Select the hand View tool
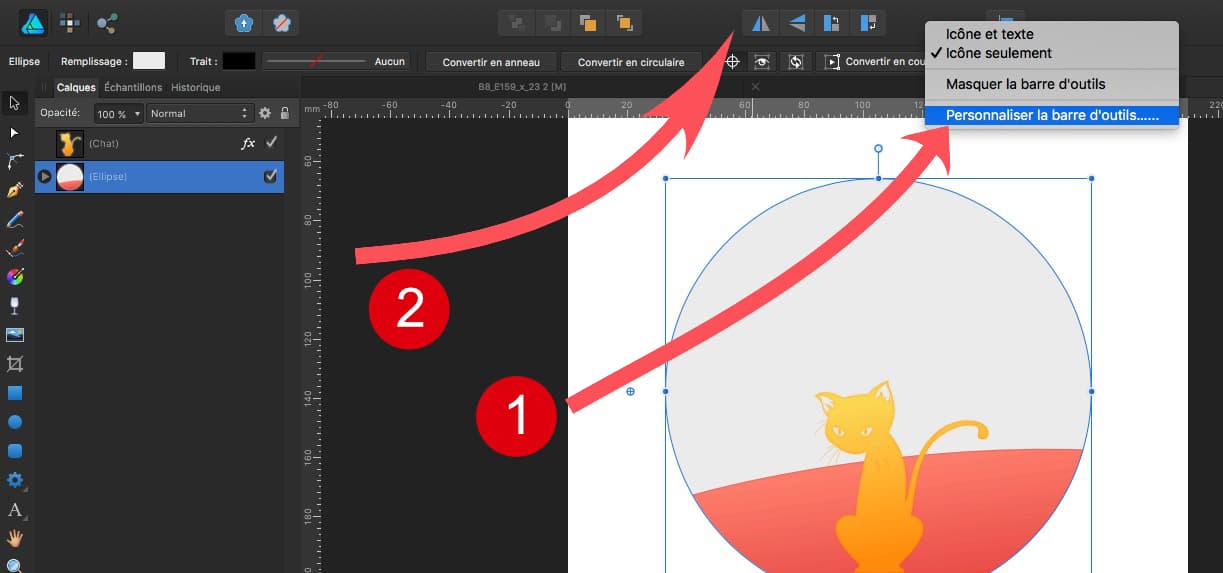This screenshot has height=573, width=1223. 15,538
